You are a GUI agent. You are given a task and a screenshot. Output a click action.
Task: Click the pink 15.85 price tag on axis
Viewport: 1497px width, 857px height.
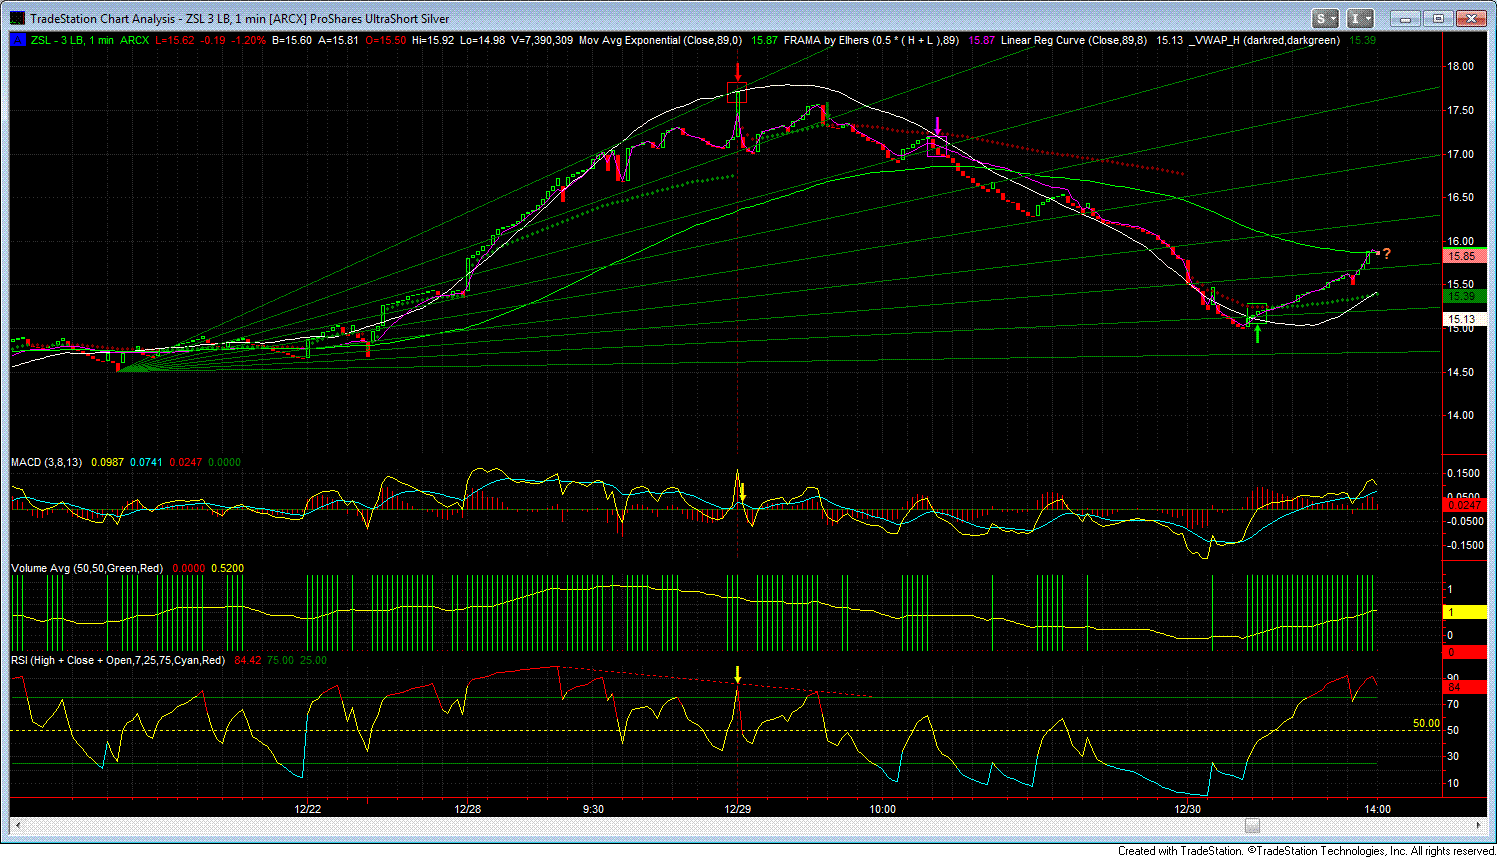(1464, 256)
